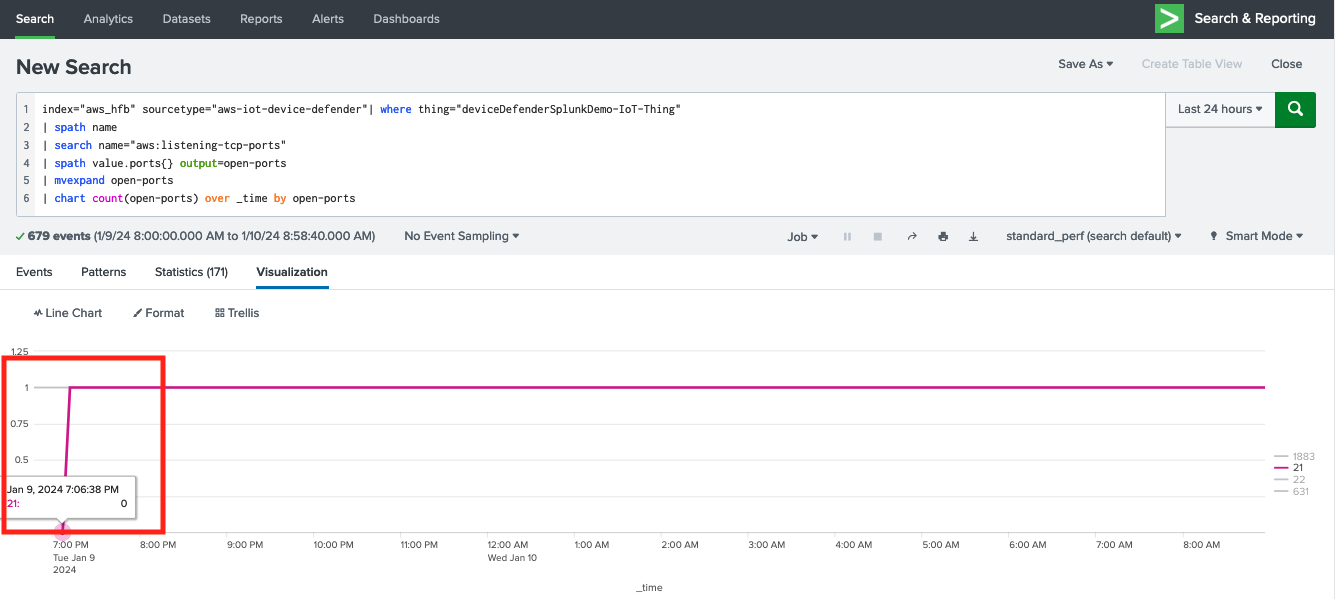Open the Line Chart type picker
The image size is (1335, 599).
coord(66,312)
